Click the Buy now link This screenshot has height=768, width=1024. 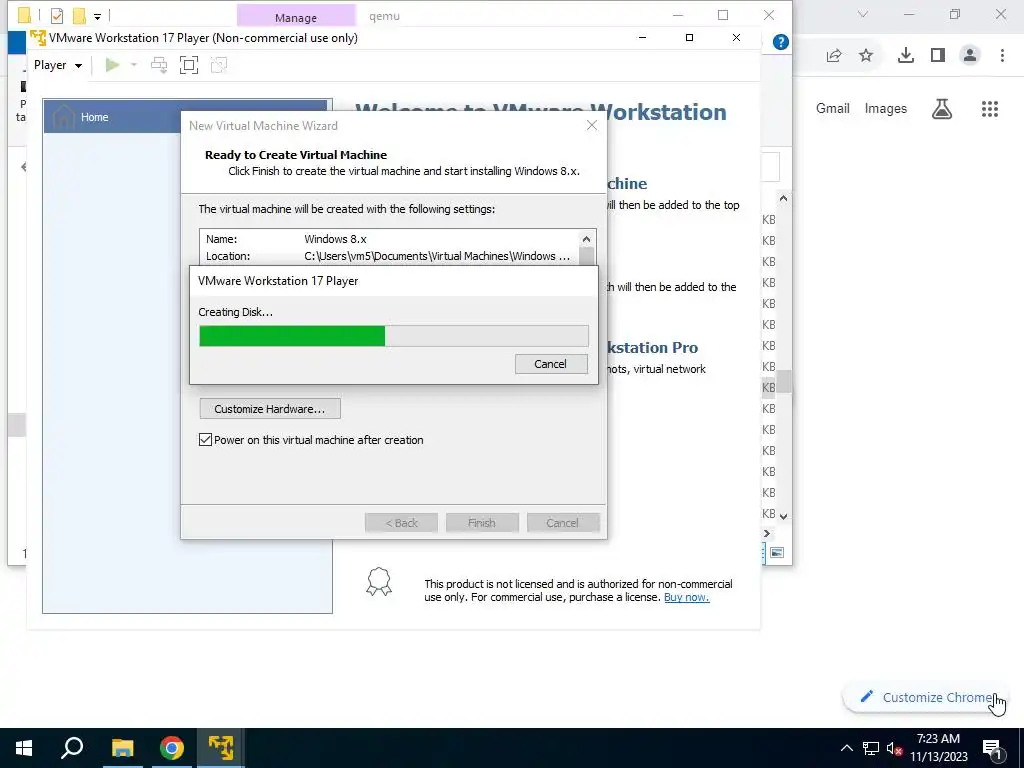(686, 597)
